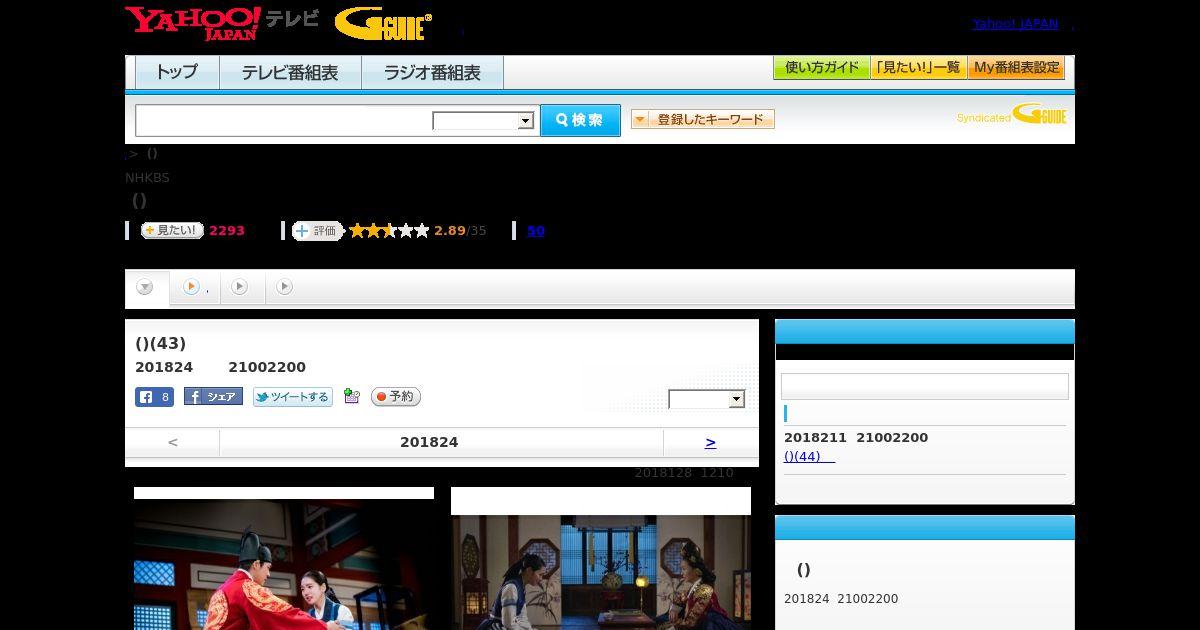Select the fourth tab with play icon
The width and height of the screenshot is (1200, 630).
point(285,288)
